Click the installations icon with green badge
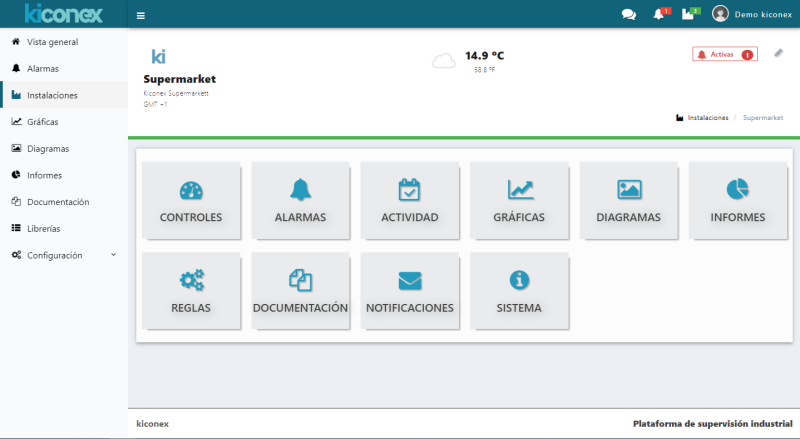 [x=688, y=15]
